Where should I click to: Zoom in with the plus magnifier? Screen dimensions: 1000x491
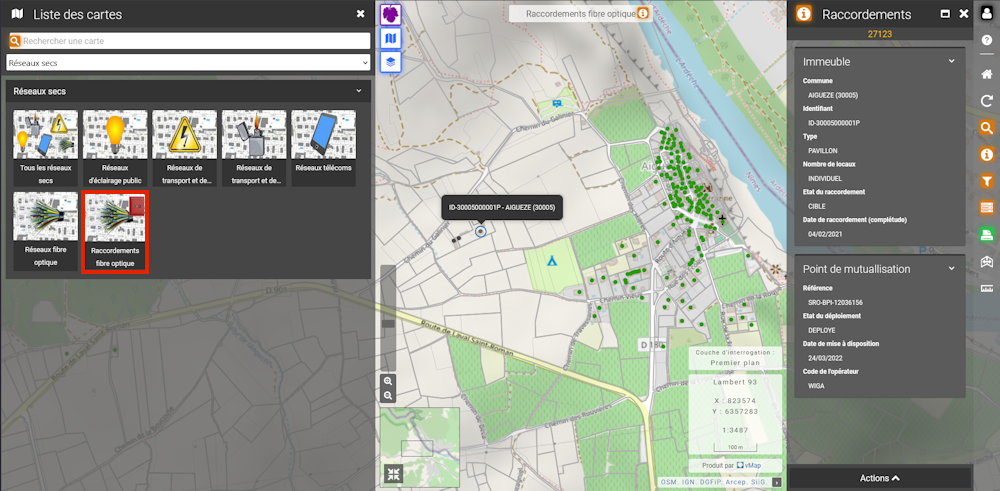pos(388,381)
